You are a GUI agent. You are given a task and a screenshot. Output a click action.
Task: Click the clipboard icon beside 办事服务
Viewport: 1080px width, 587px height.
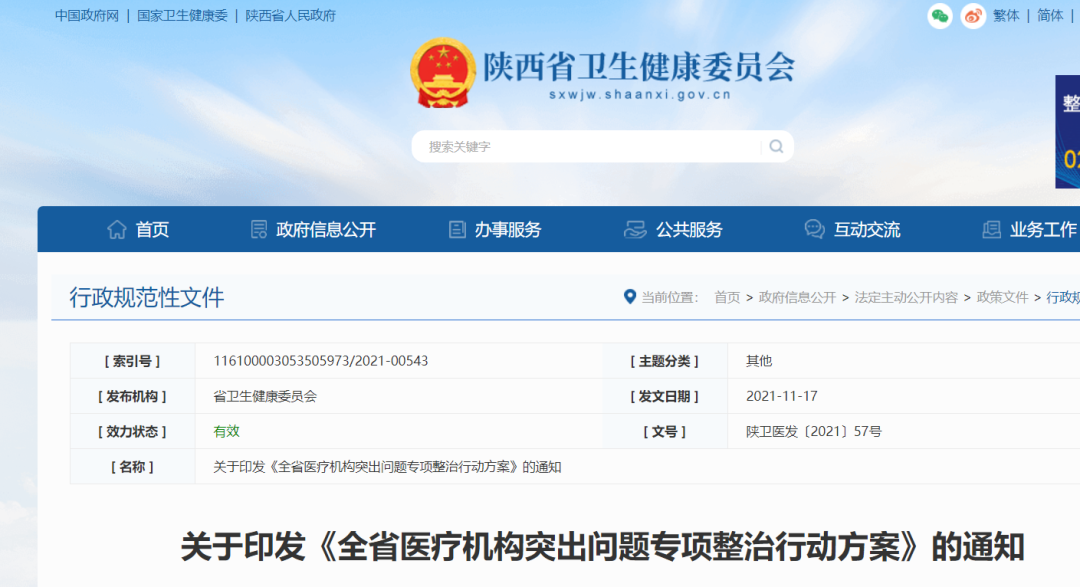click(x=457, y=230)
